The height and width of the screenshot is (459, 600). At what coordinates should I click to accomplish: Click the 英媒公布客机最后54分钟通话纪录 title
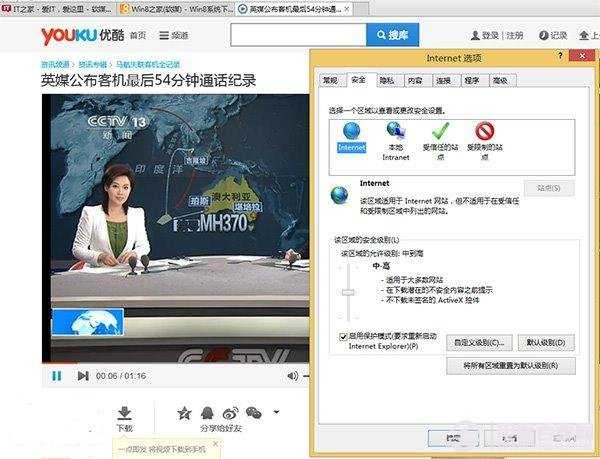click(148, 80)
